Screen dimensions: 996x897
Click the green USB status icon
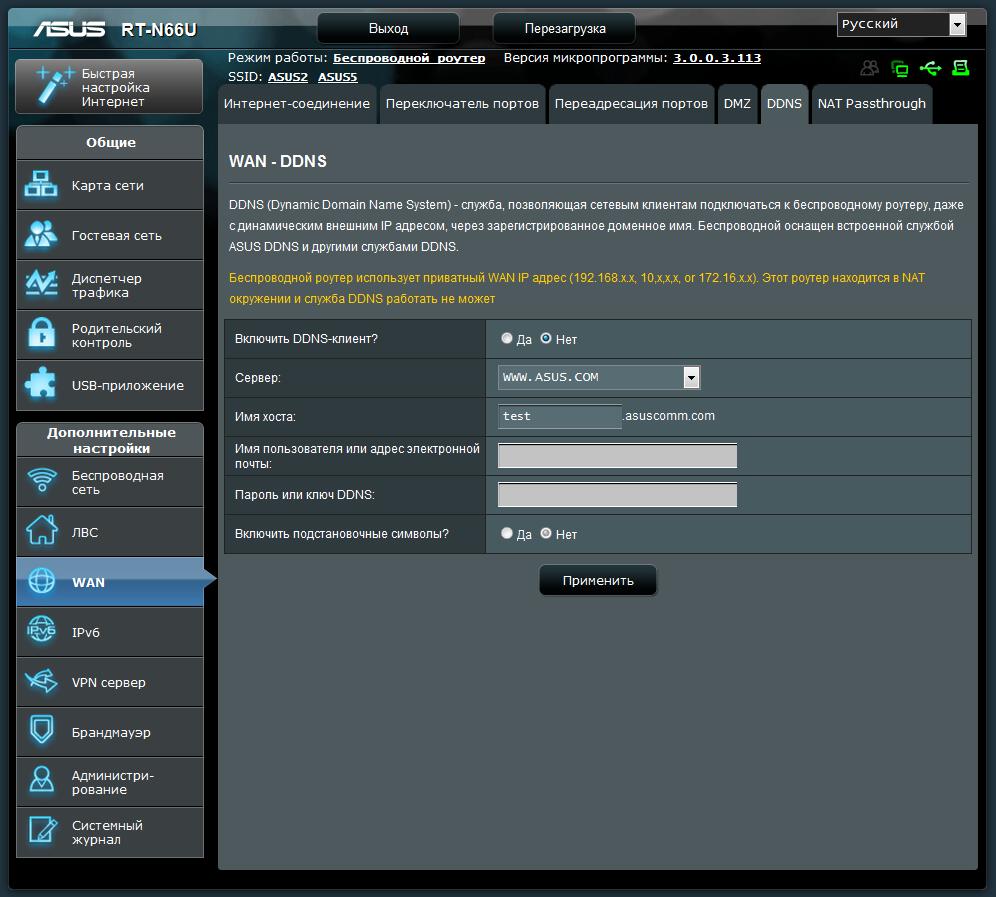click(931, 67)
